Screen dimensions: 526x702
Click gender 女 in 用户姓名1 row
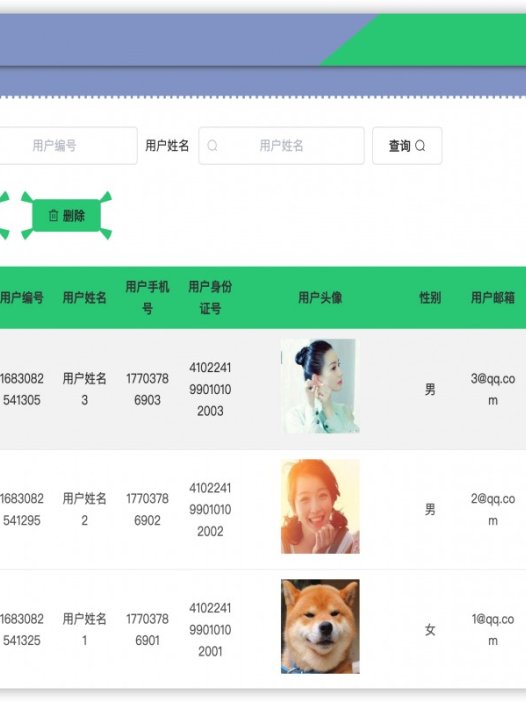[430, 629]
